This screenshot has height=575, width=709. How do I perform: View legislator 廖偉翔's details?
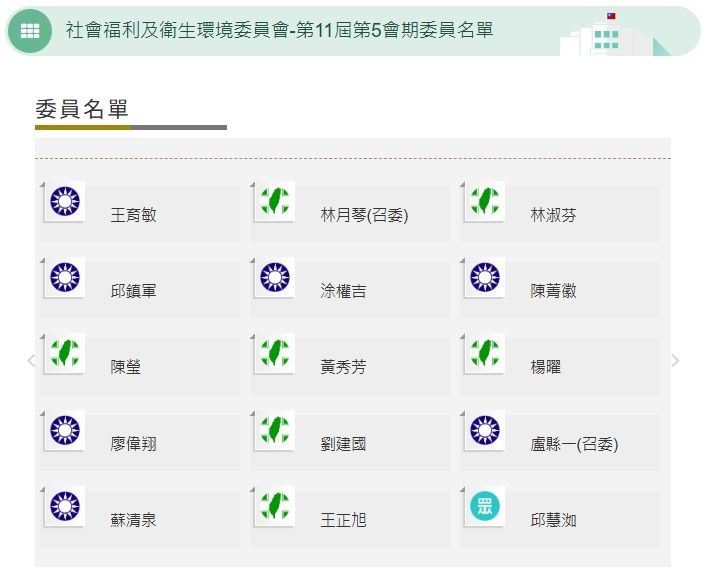click(x=133, y=444)
